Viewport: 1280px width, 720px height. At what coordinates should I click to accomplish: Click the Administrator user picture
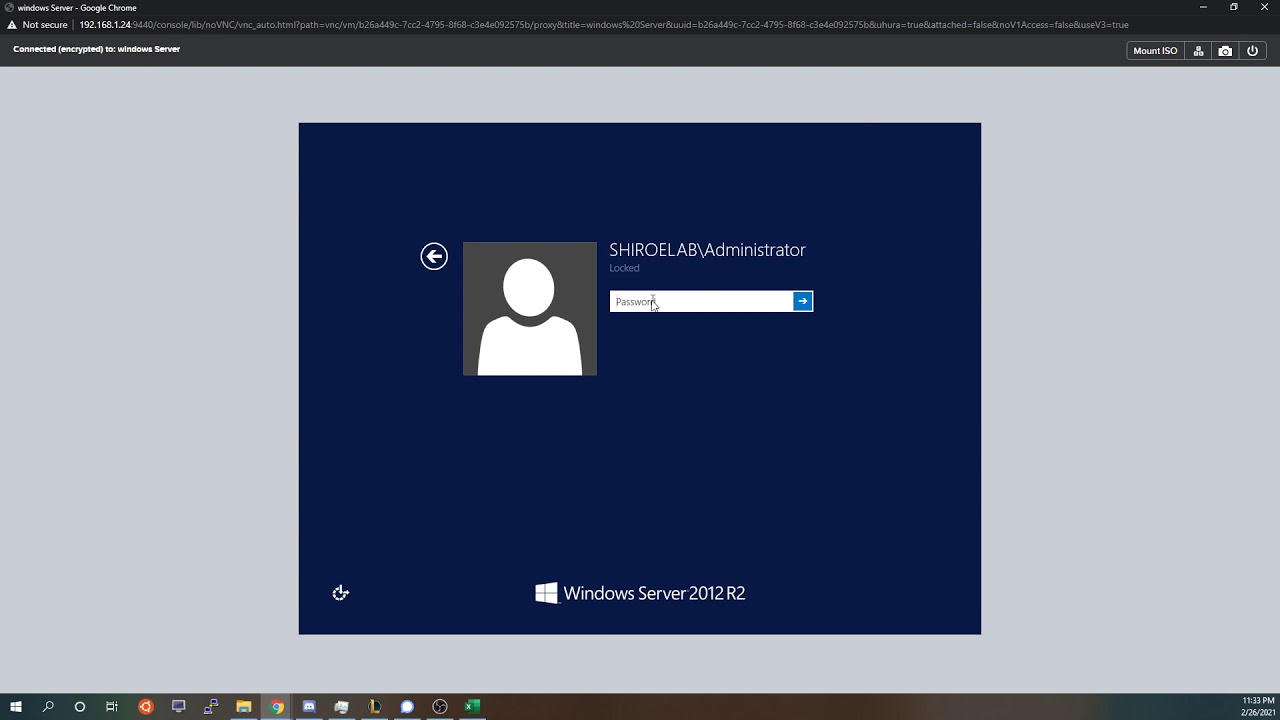point(529,309)
